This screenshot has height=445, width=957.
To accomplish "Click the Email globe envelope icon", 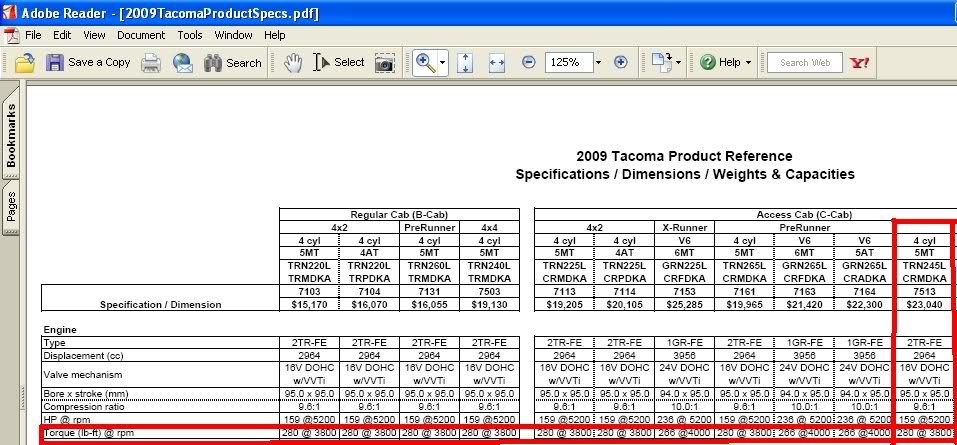I will (182, 62).
